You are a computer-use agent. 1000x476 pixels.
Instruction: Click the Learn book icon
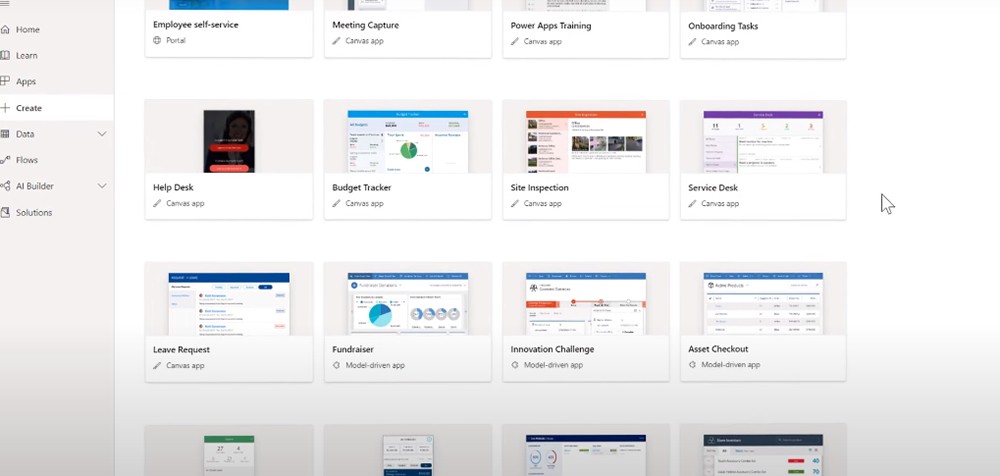pyautogui.click(x=5, y=56)
